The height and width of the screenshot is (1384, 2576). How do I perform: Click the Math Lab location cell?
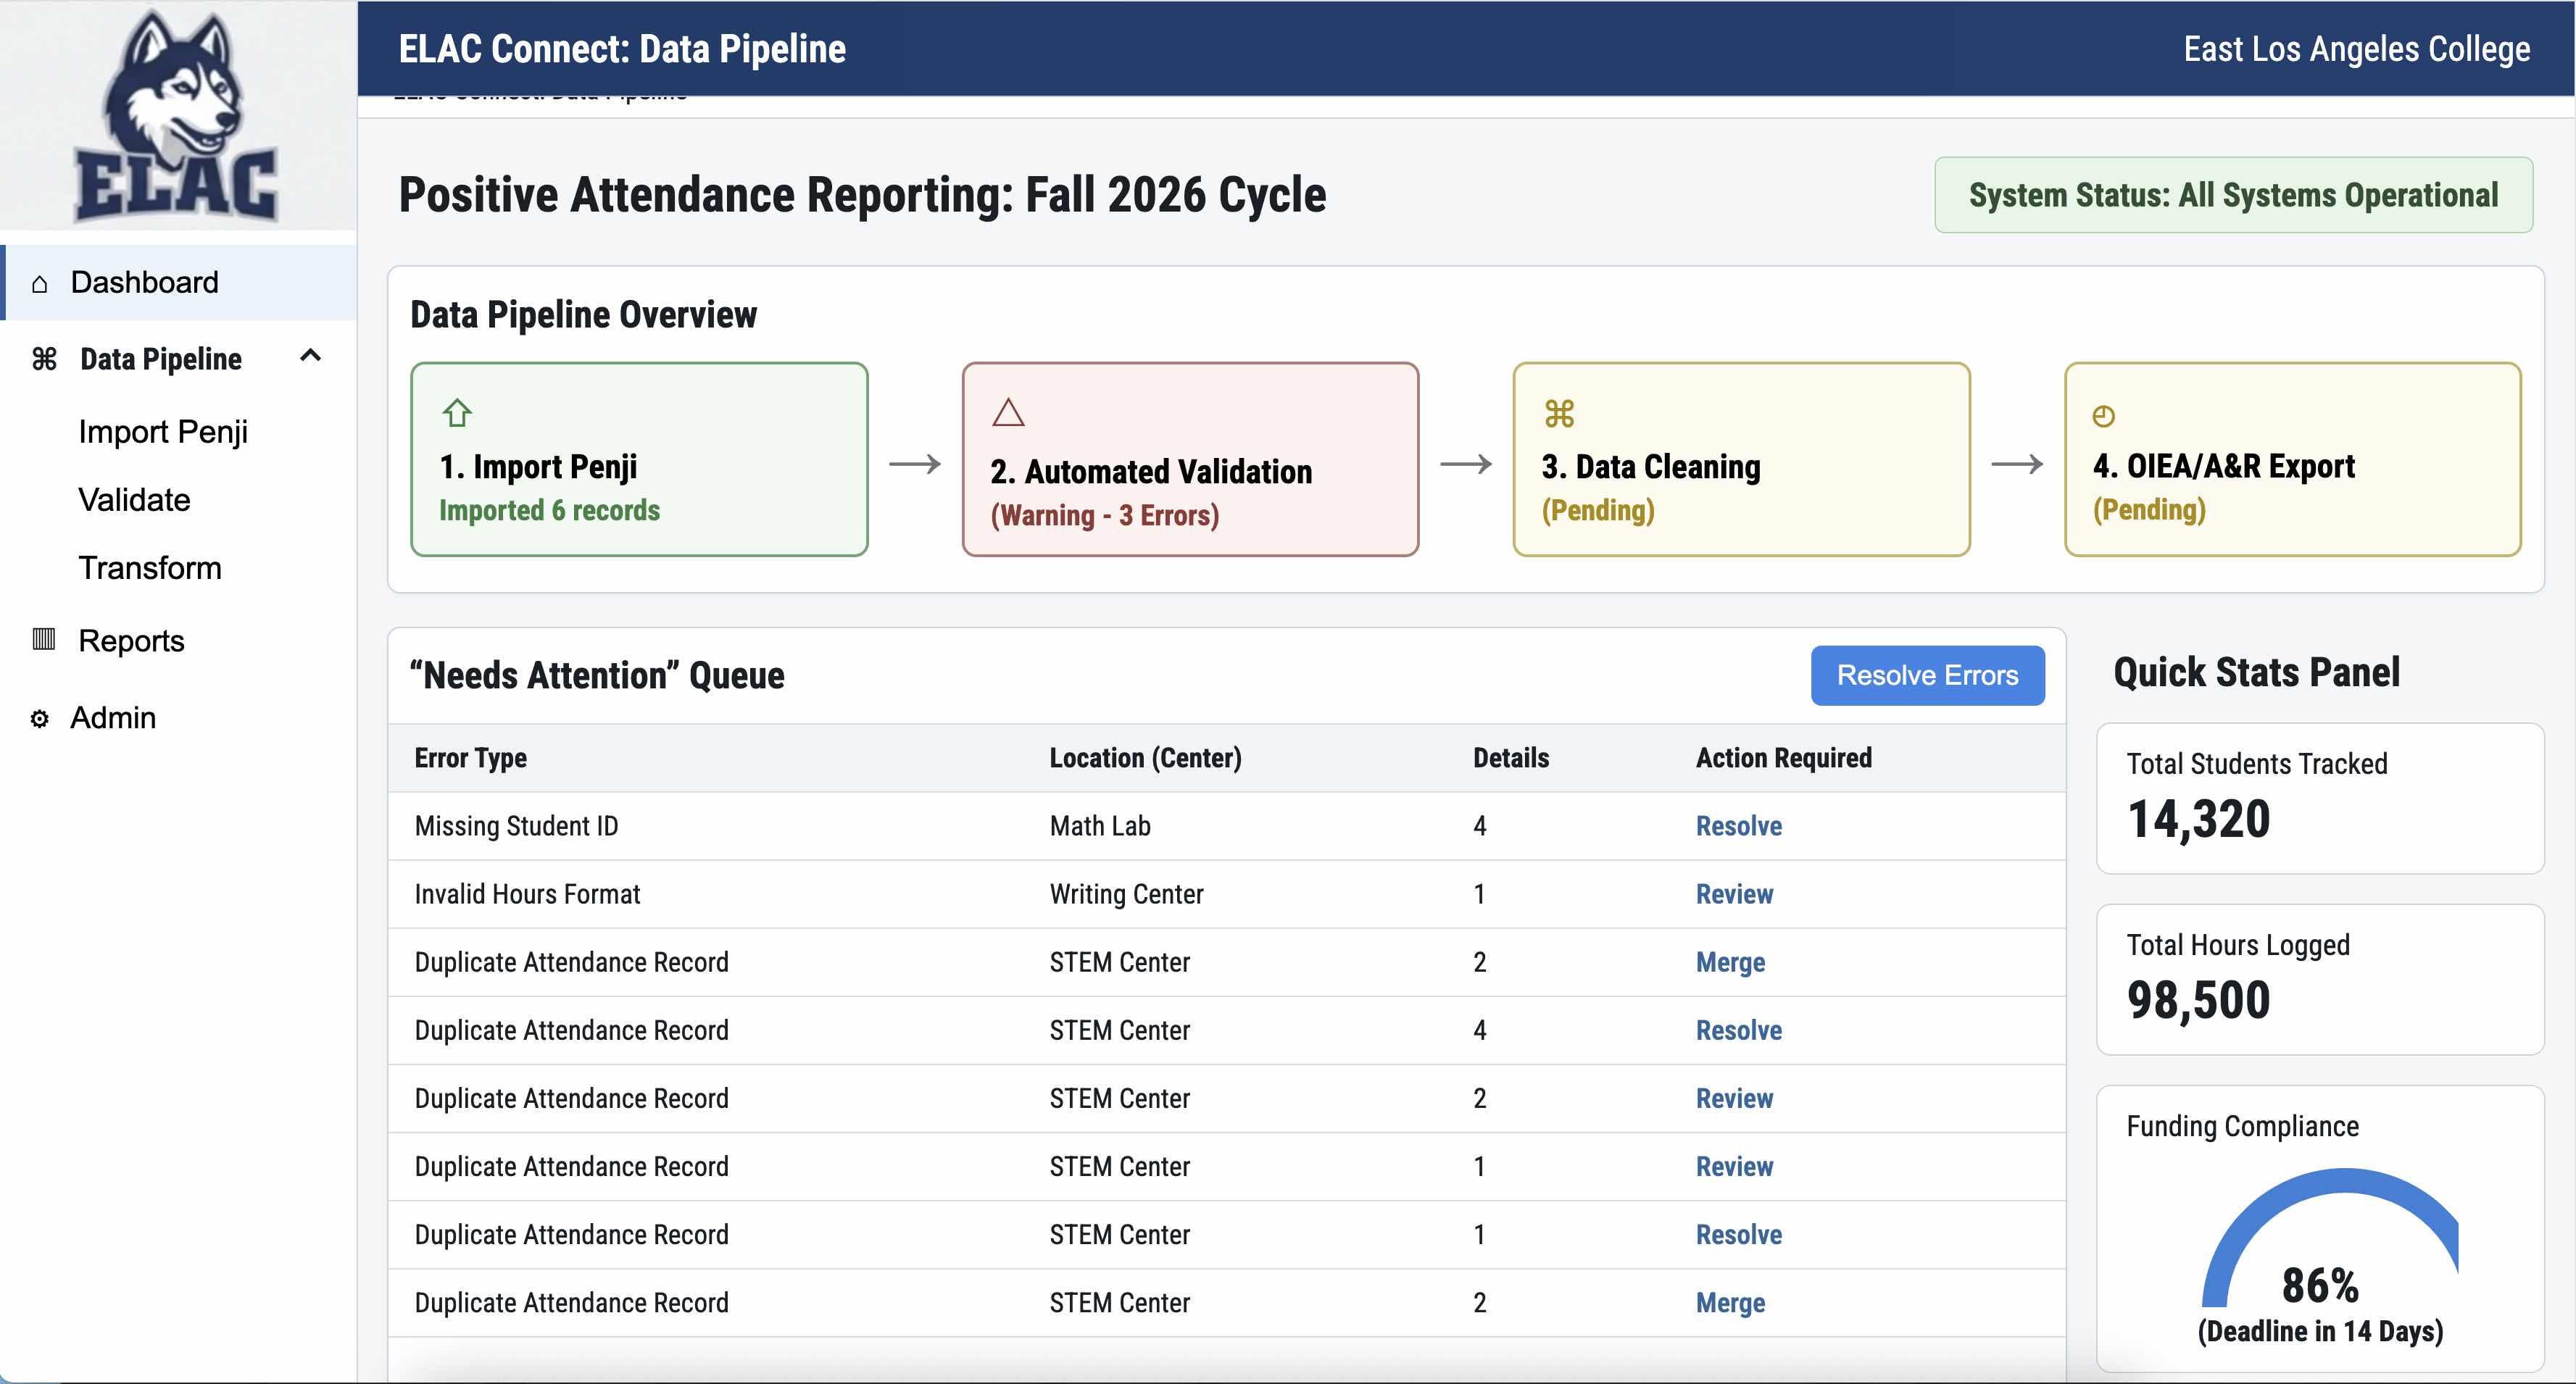[1100, 827]
